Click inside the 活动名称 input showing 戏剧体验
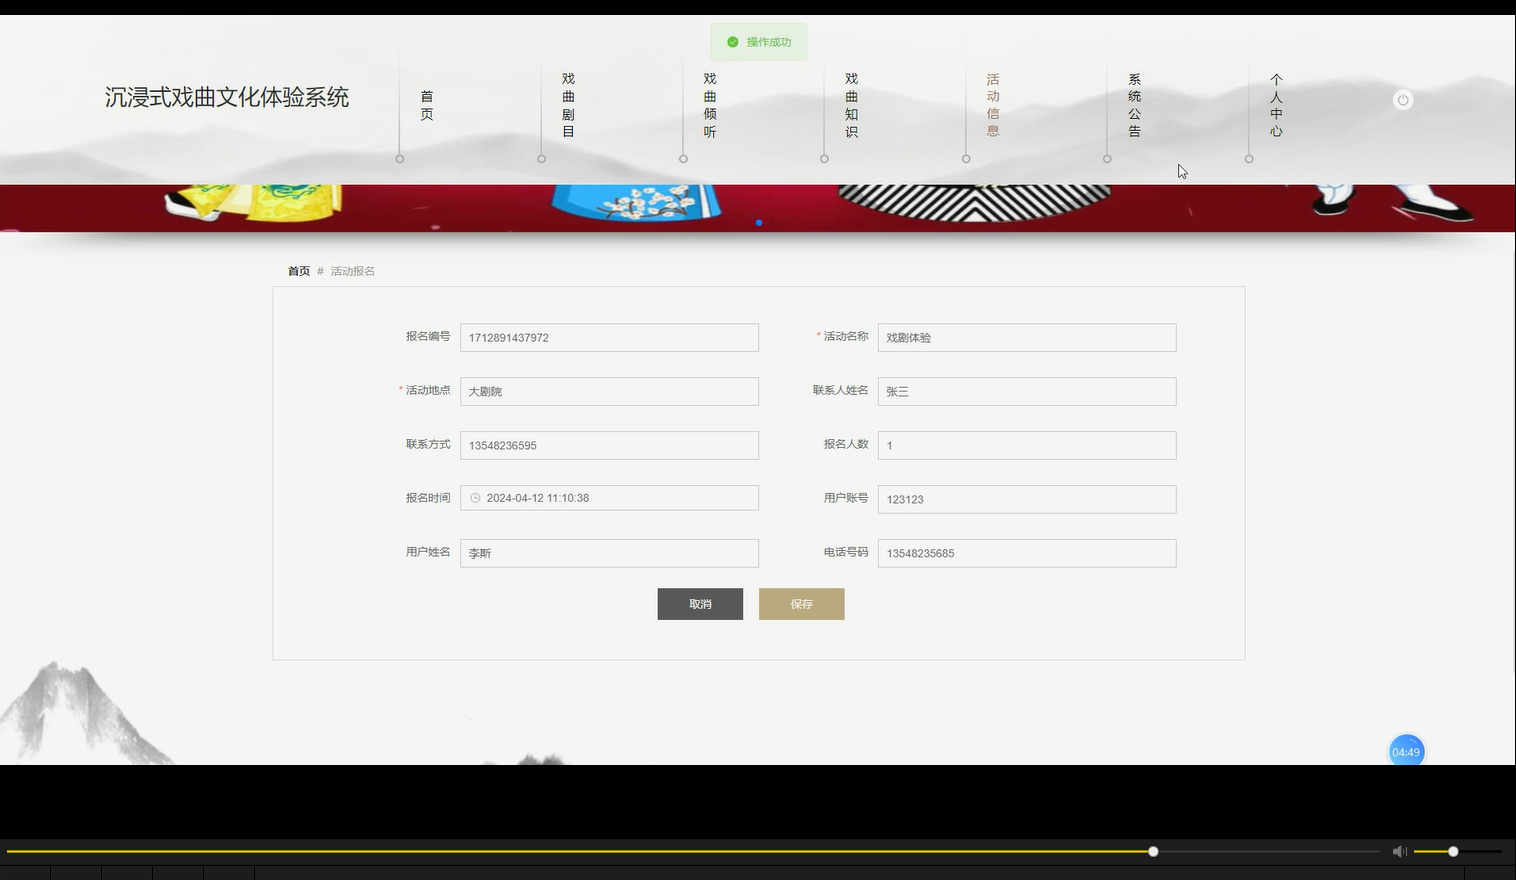1516x880 pixels. [x=1026, y=337]
